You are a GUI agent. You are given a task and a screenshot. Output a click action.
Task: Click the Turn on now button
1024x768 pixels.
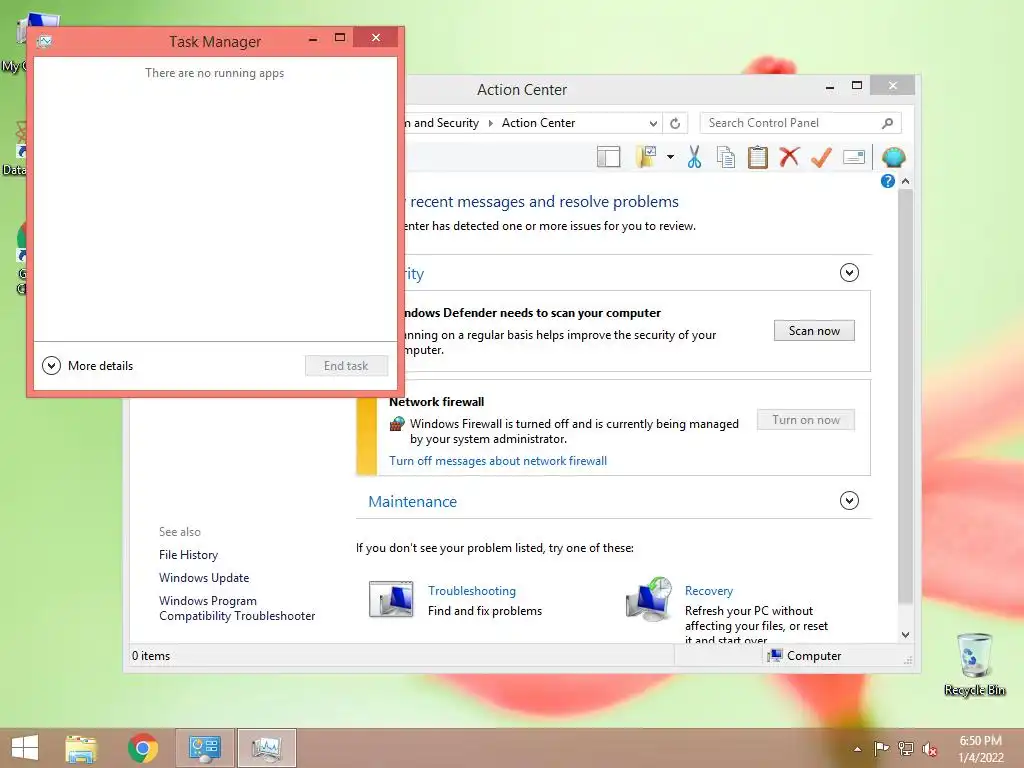click(806, 420)
